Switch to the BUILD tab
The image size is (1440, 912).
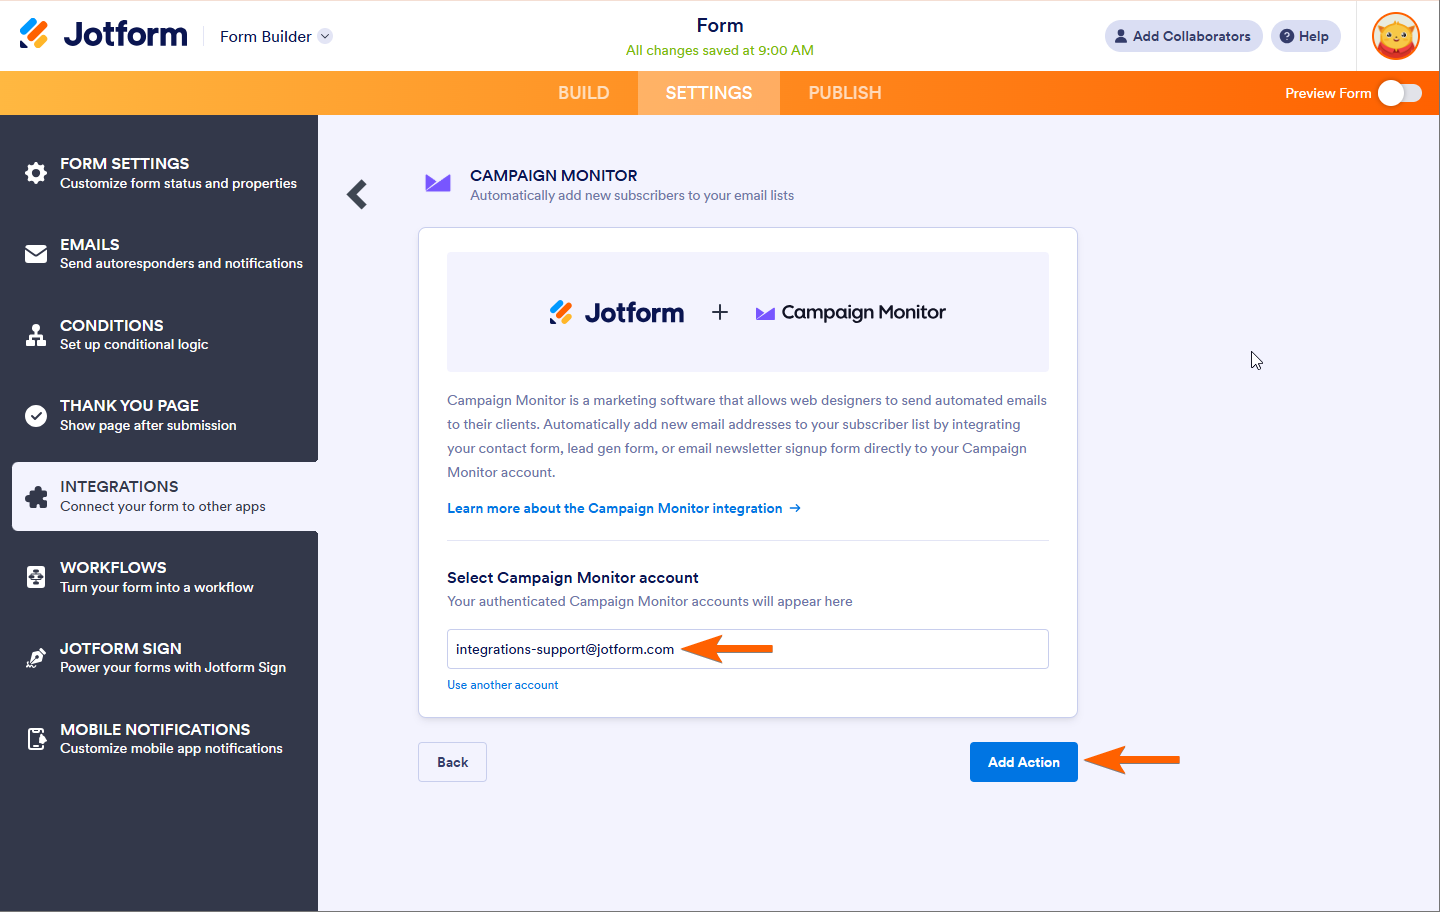pos(583,93)
